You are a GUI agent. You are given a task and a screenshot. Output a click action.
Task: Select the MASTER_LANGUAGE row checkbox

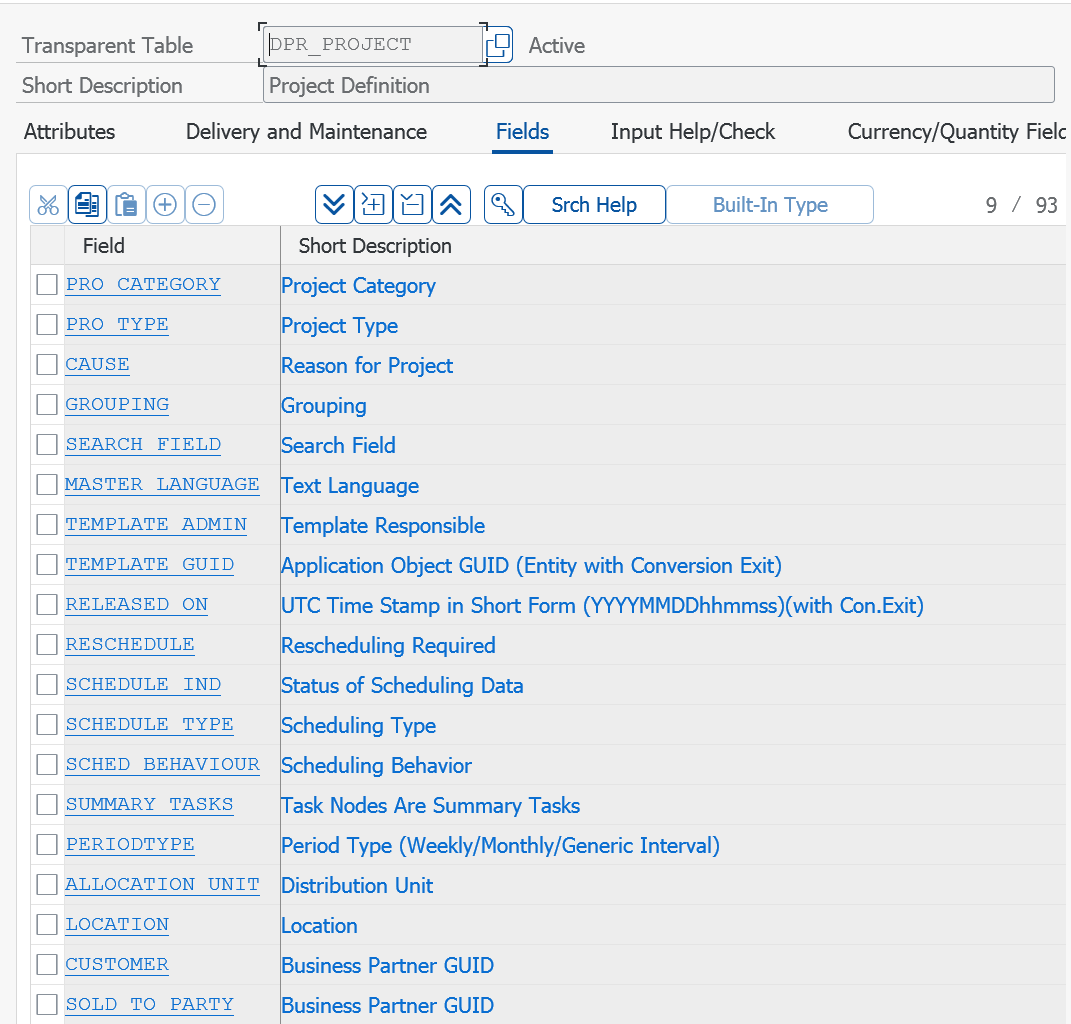click(x=47, y=484)
